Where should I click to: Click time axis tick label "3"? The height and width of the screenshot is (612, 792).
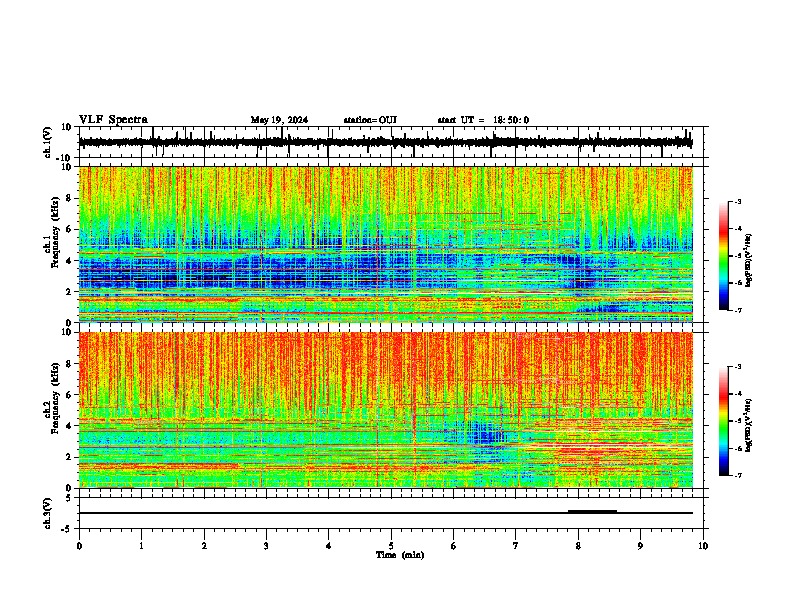pyautogui.click(x=266, y=546)
